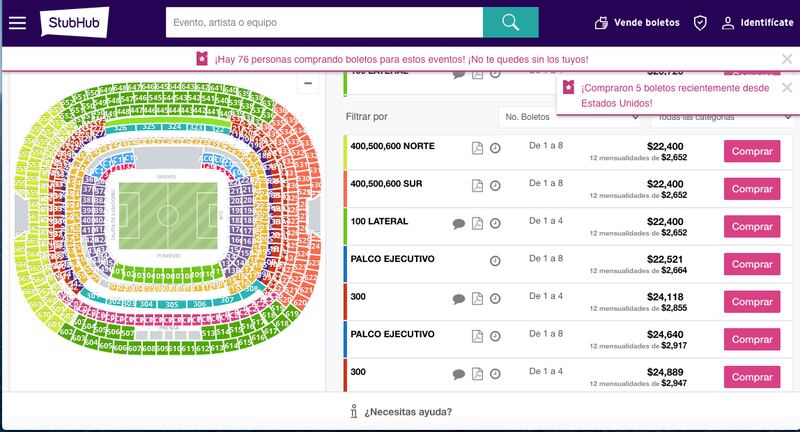Click in the Evento, artista o equipo search field

324,22
